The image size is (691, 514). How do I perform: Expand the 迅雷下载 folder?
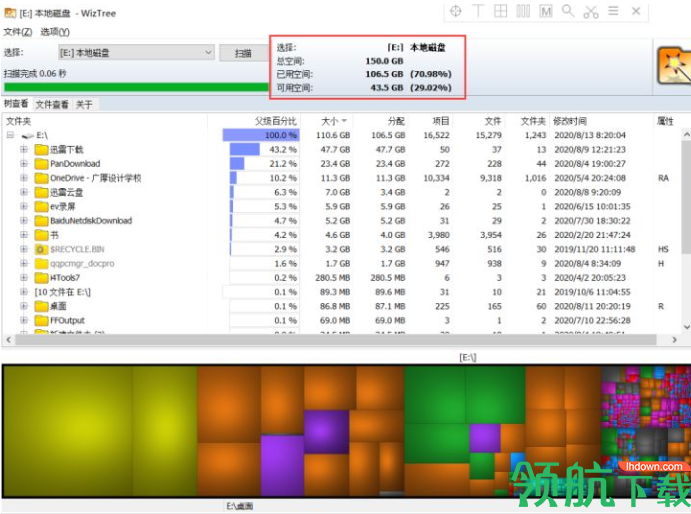(24, 149)
